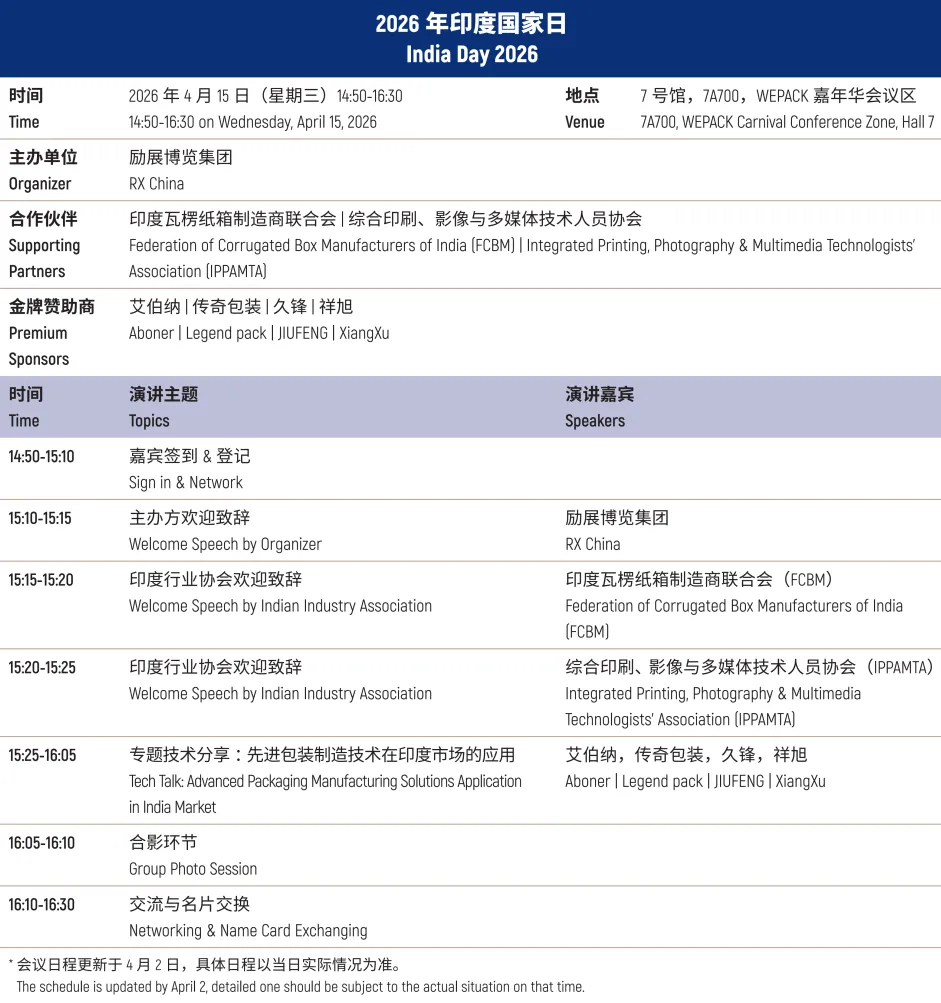941x1003 pixels.
Task: Select the time cell '15:15-15:20'
Action: tap(41, 580)
